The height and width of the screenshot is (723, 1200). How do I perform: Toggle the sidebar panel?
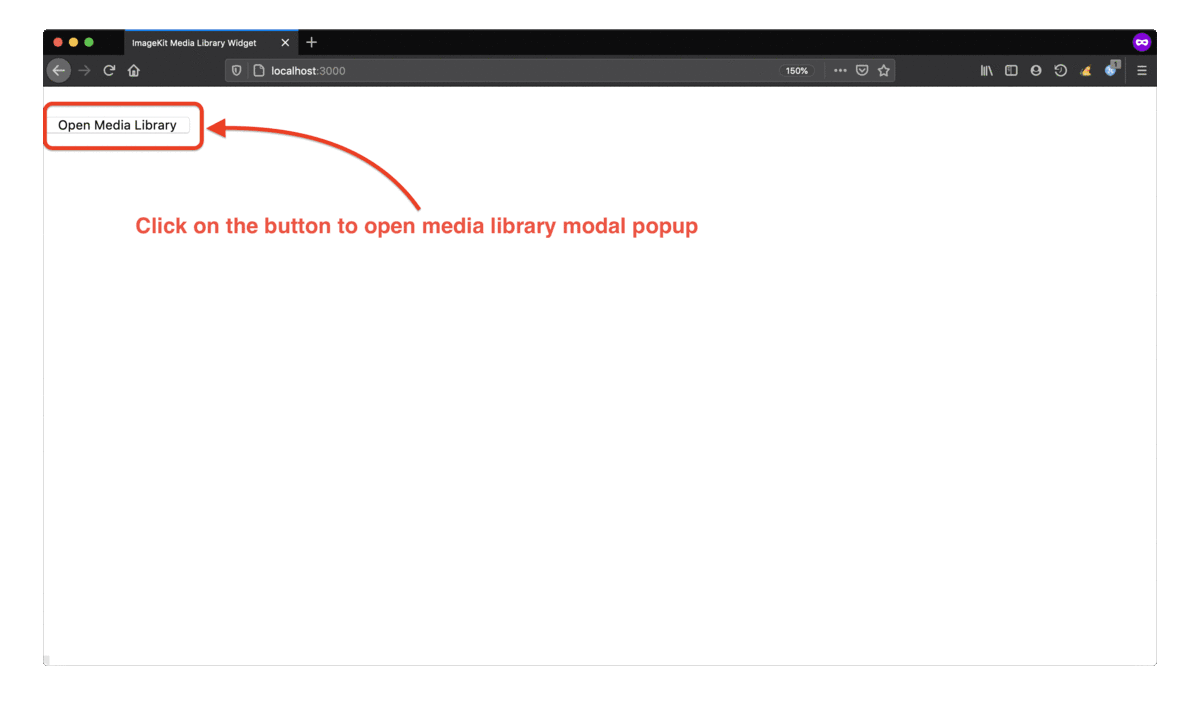[1011, 71]
